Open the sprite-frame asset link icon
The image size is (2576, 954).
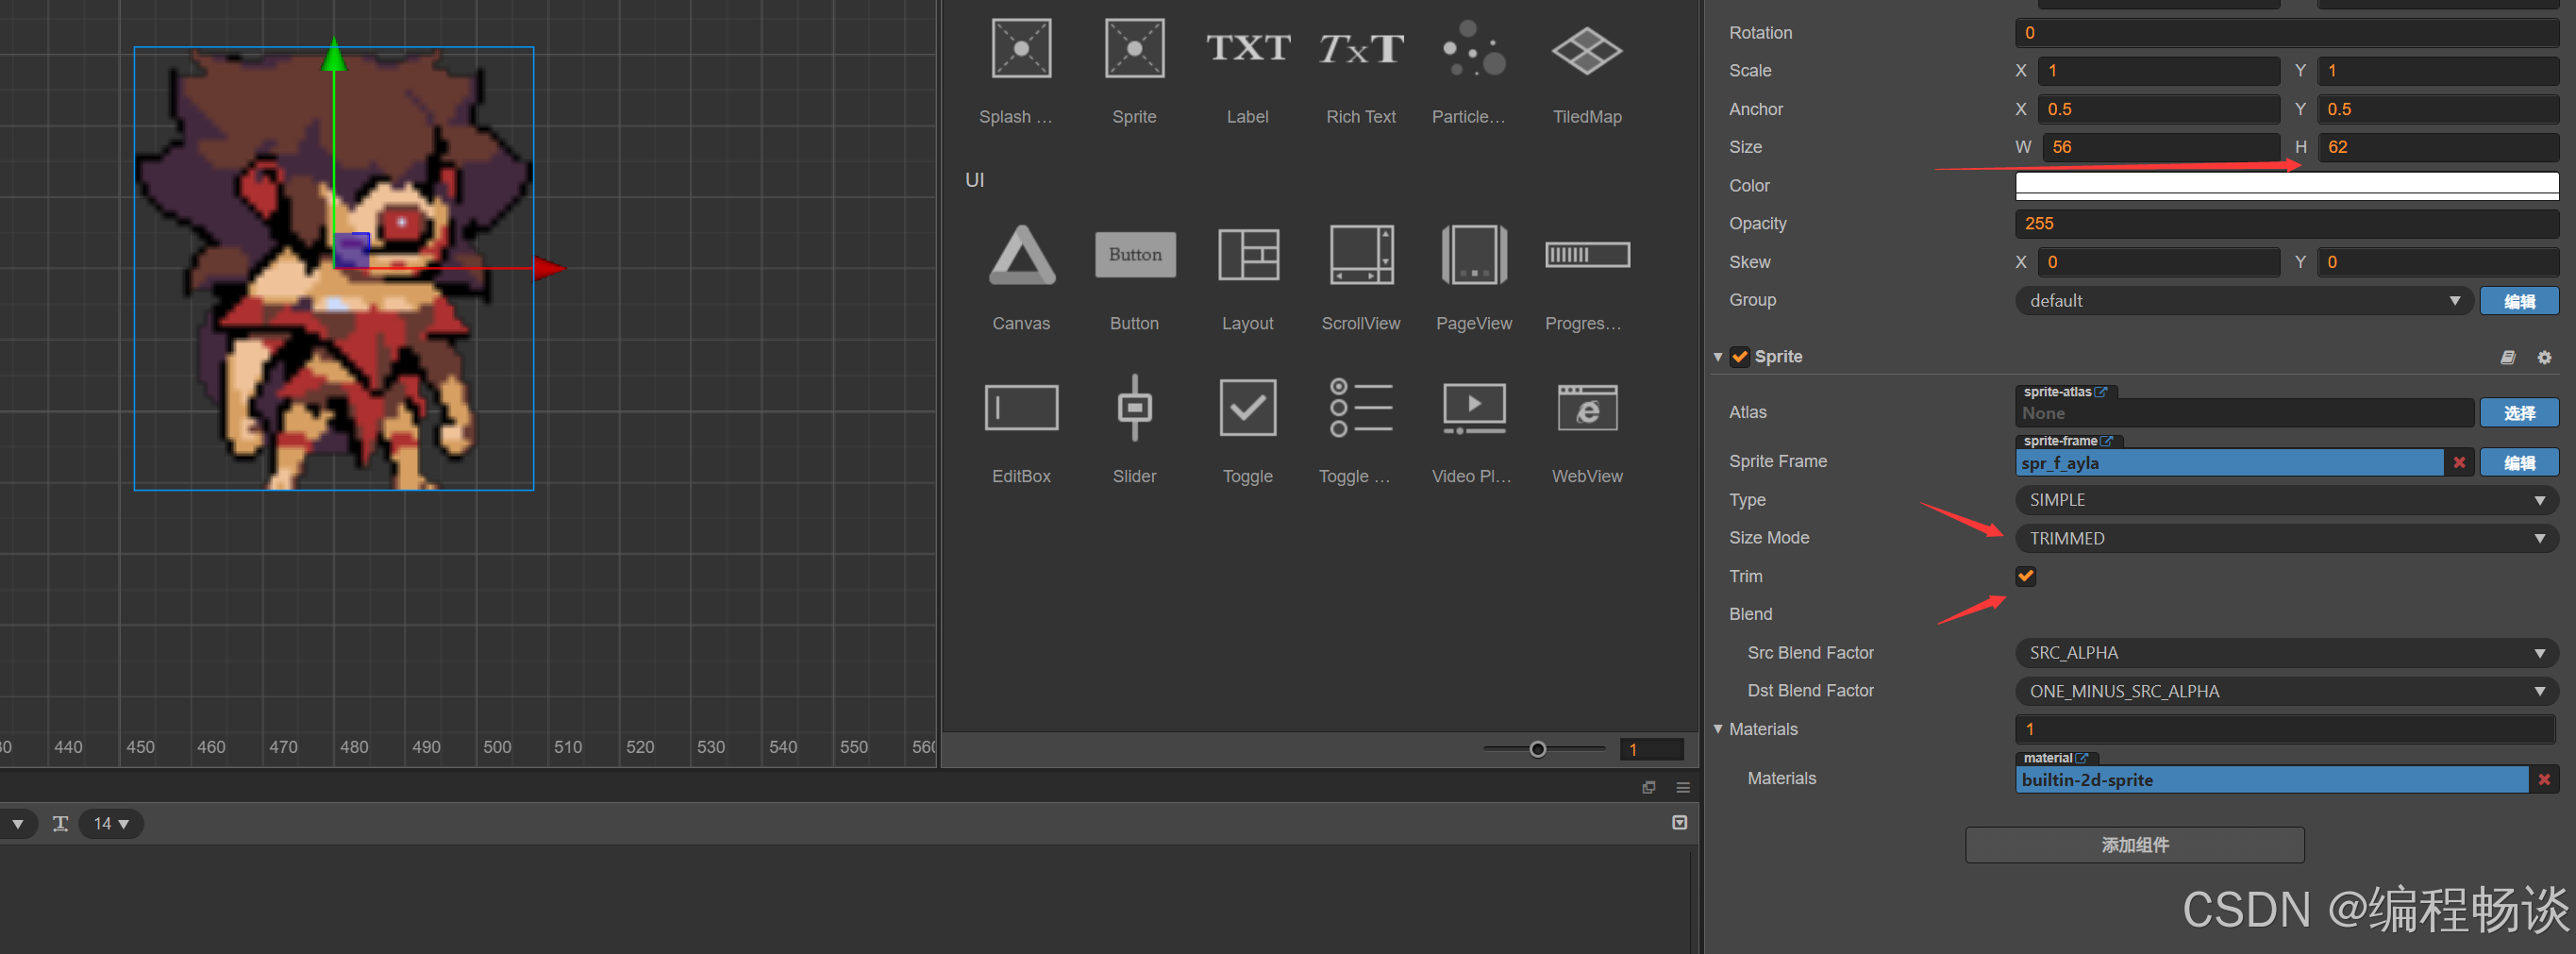(2106, 440)
